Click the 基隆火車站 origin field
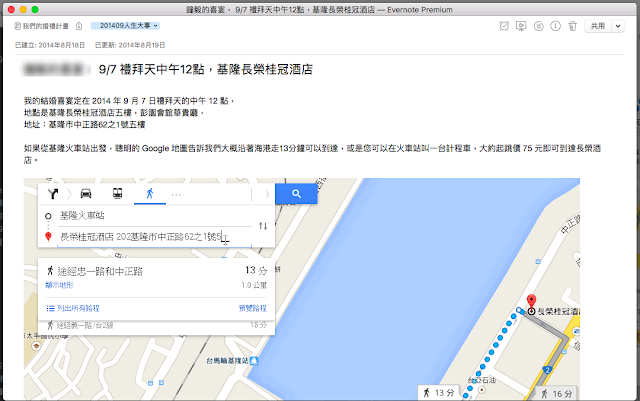The image size is (640, 401). click(x=155, y=216)
